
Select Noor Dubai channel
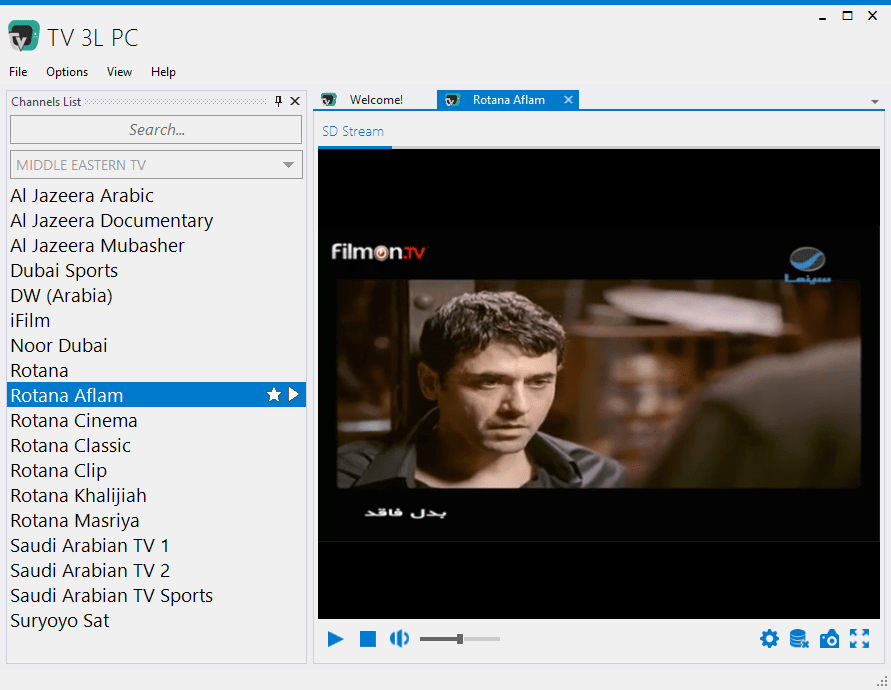[156, 346]
